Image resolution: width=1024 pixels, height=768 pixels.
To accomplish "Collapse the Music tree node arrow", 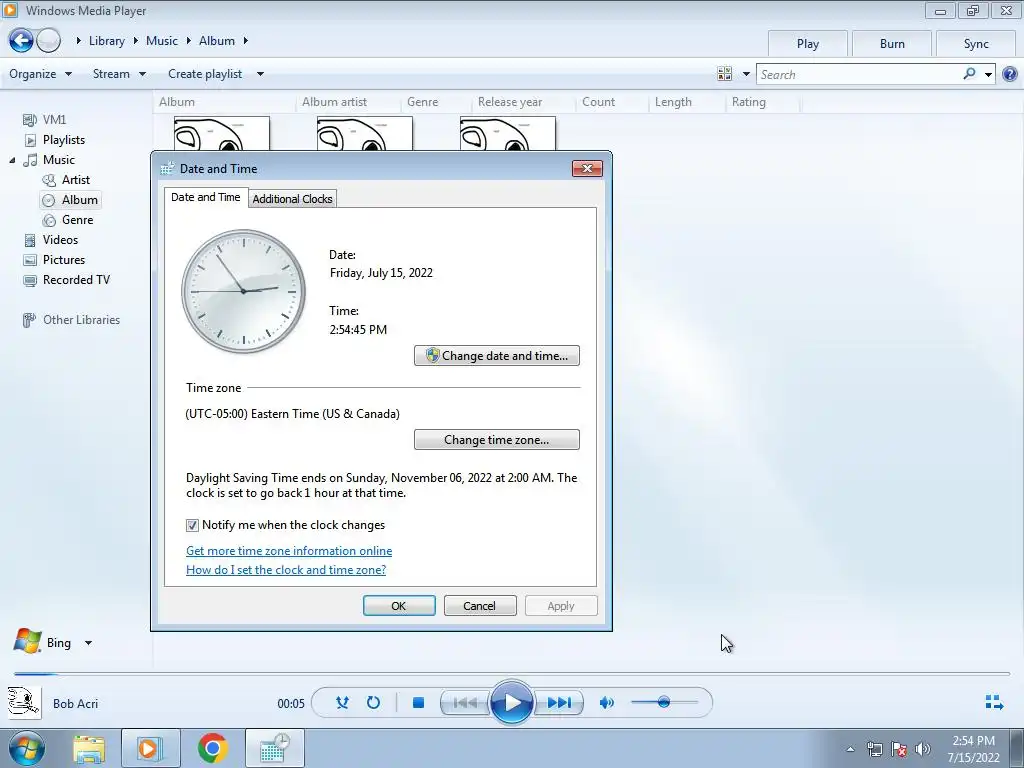I will (12, 160).
